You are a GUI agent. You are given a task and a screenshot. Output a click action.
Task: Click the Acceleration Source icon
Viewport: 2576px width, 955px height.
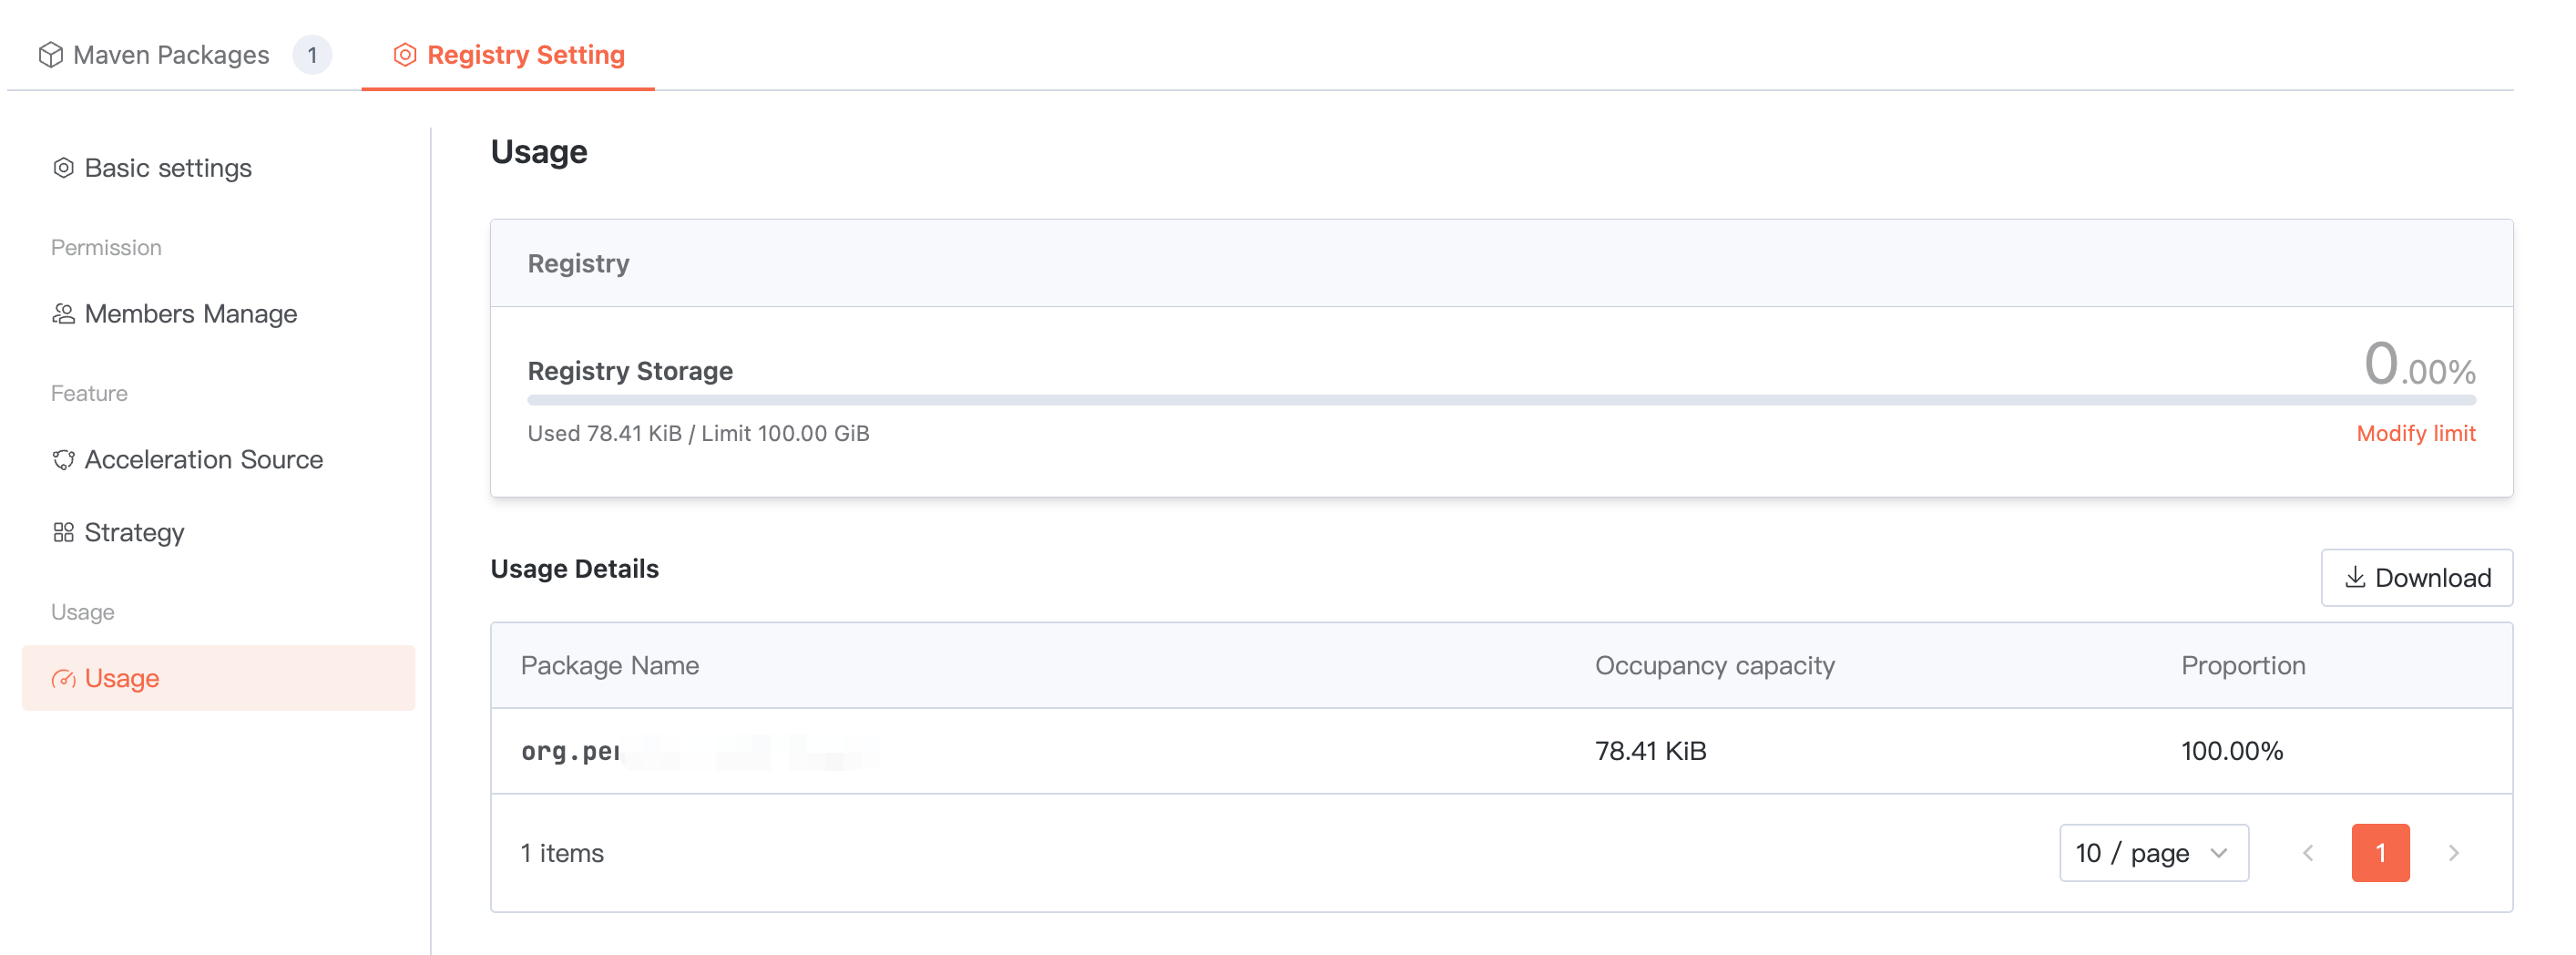click(63, 460)
